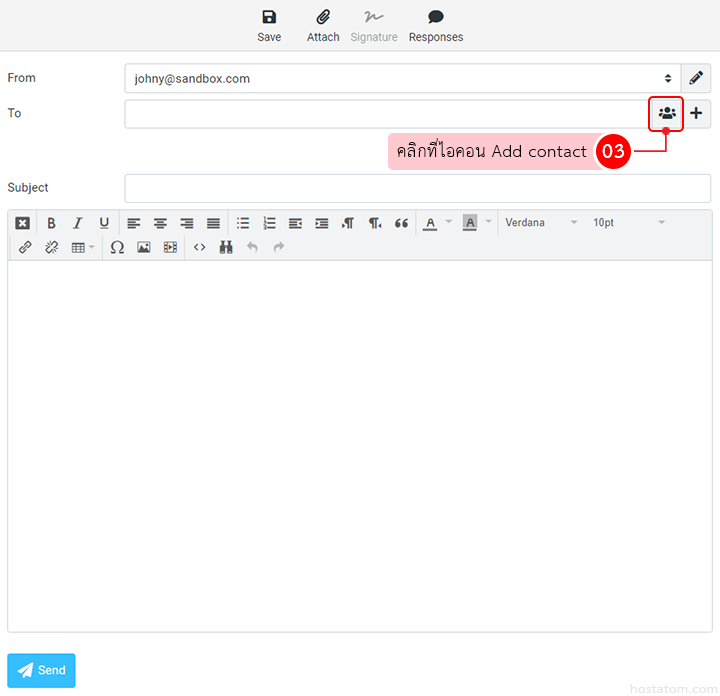This screenshot has width=720, height=696.
Task: Save the draft message
Action: pyautogui.click(x=269, y=26)
